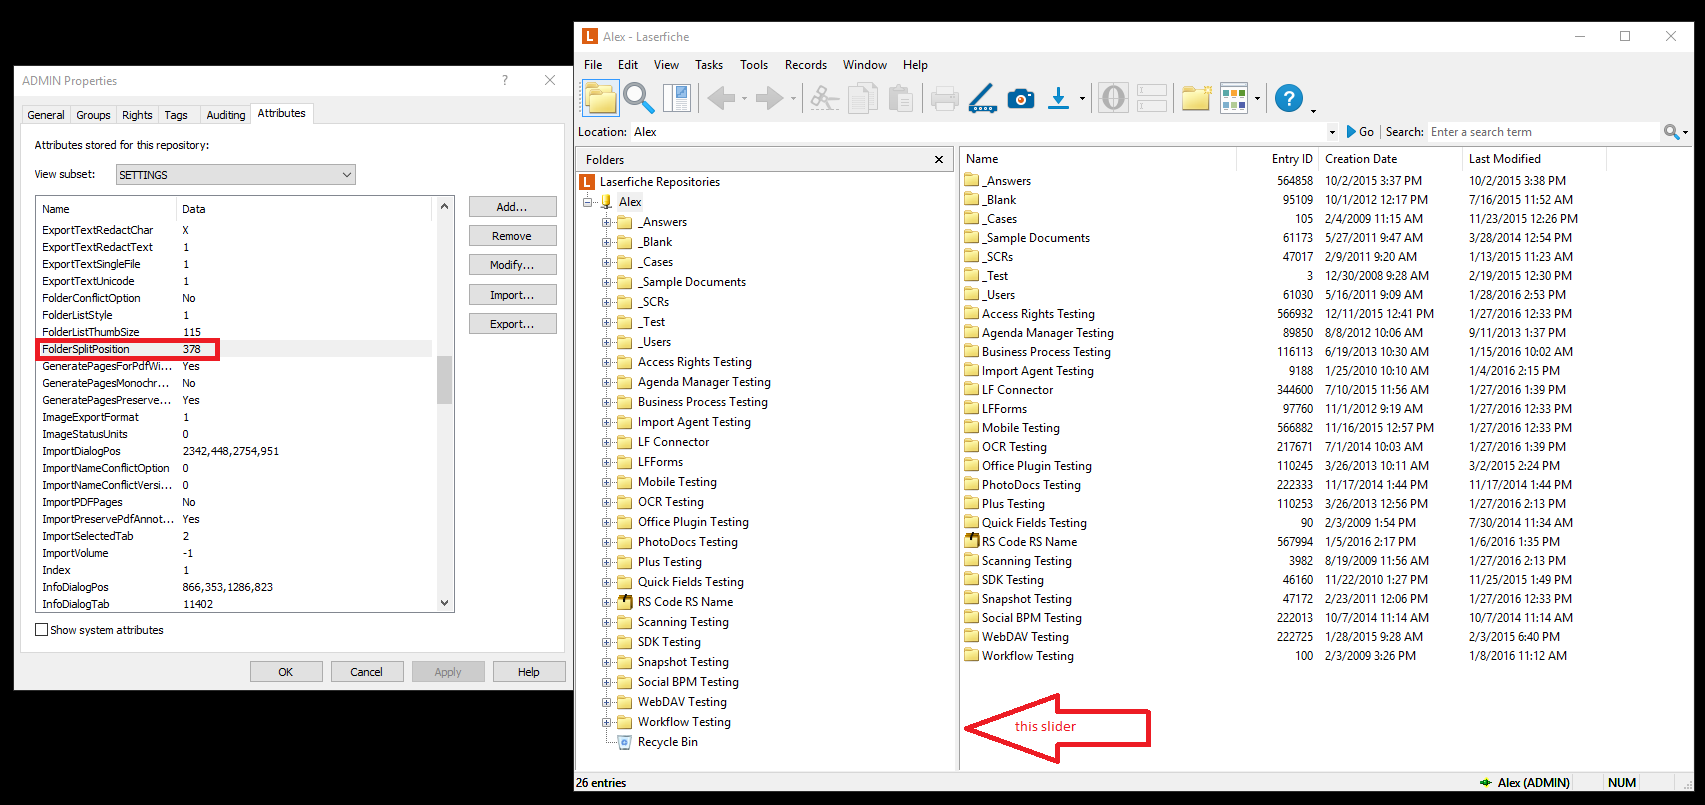Click the Import download arrow icon
1705x805 pixels.
click(x=1058, y=98)
